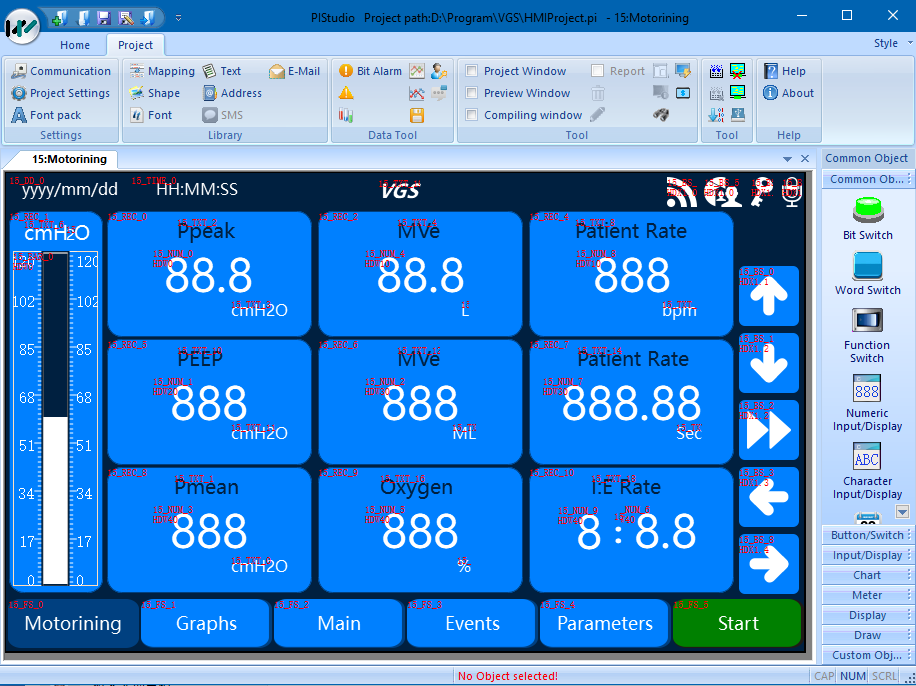Click the user with key icon
Screen dimensions: 916x686
coord(439,71)
